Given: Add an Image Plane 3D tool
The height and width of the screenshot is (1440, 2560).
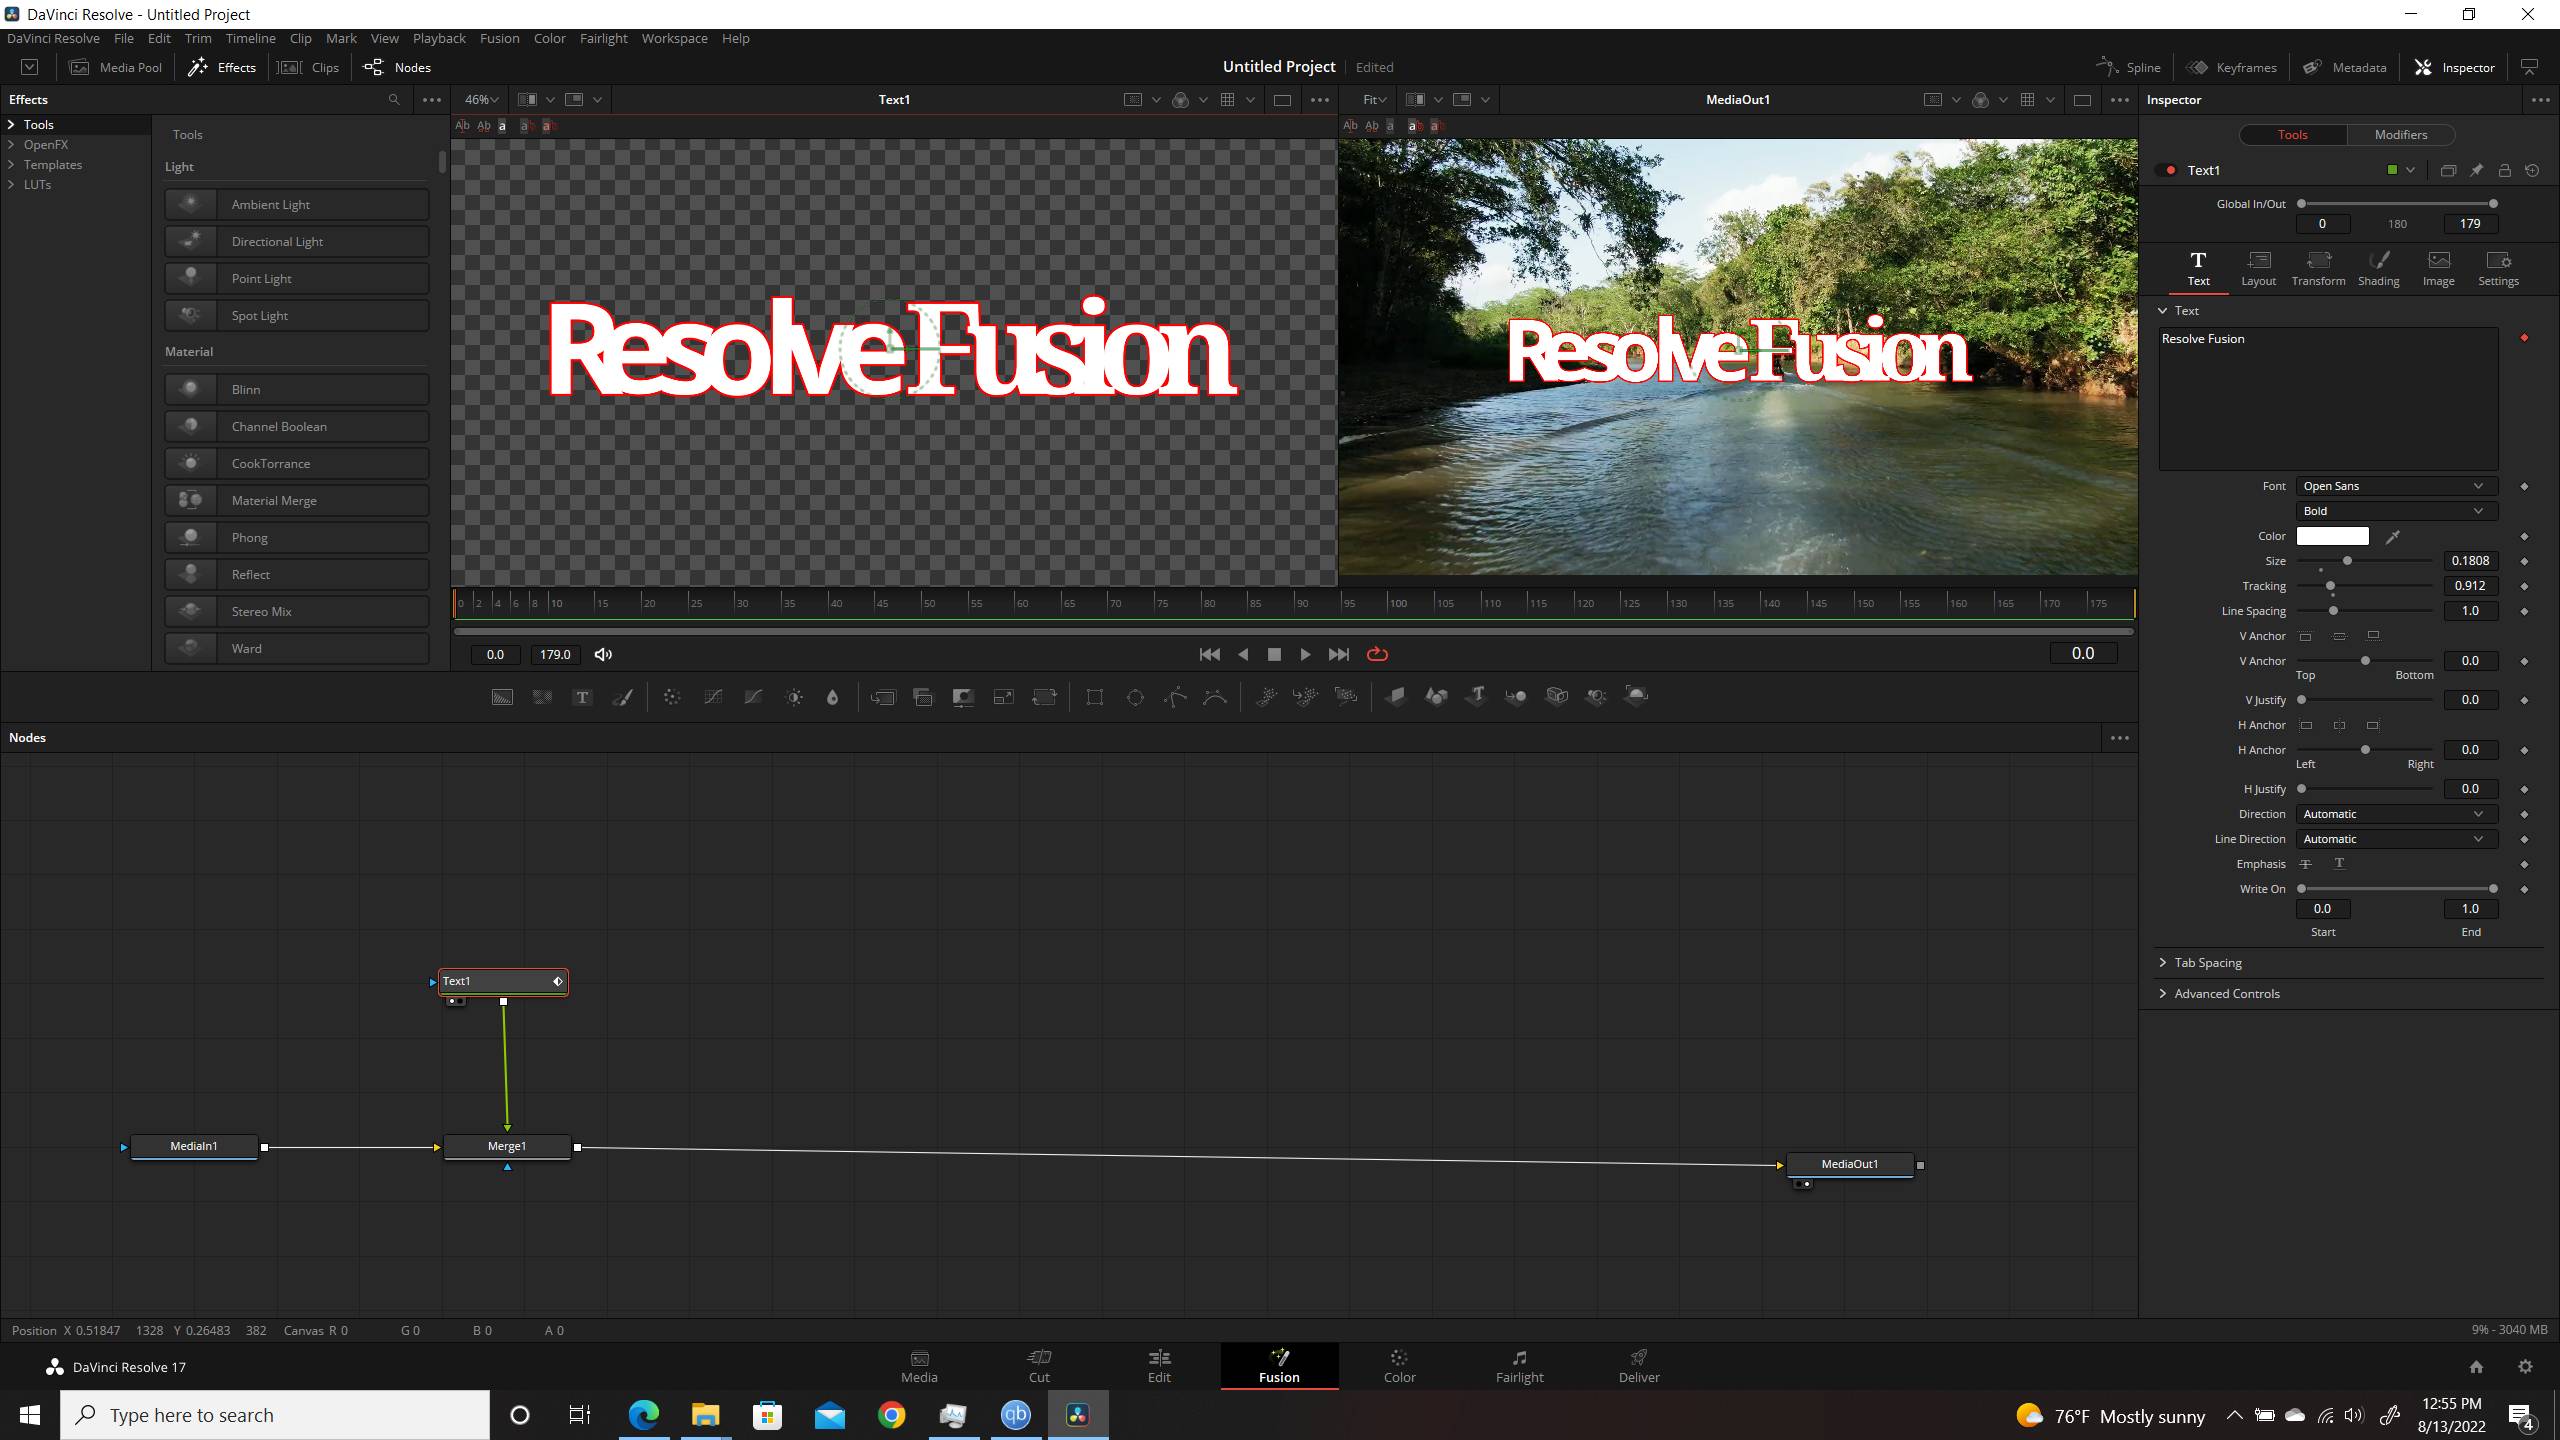Looking at the screenshot, I should (1396, 697).
